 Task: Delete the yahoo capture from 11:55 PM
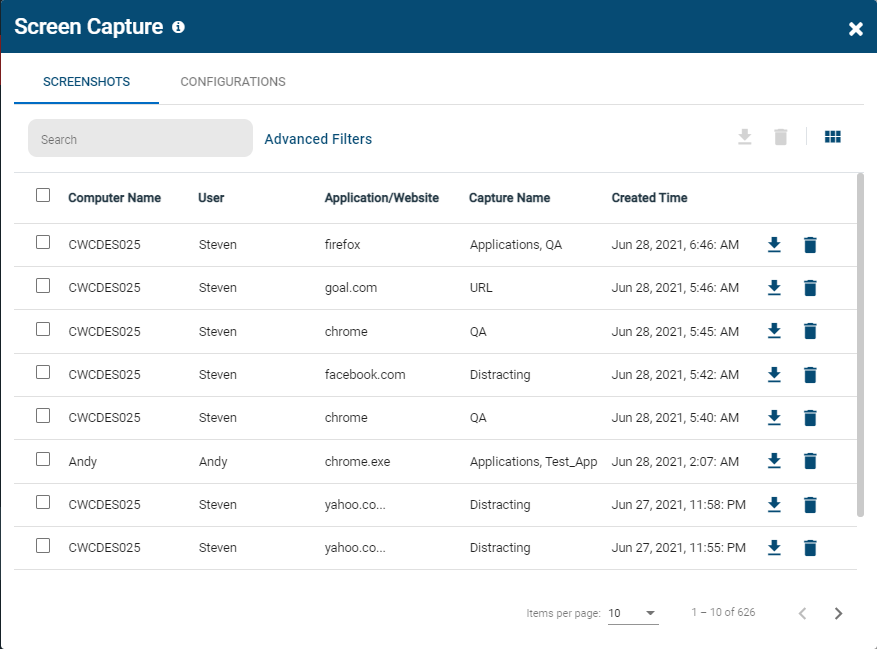click(x=810, y=548)
